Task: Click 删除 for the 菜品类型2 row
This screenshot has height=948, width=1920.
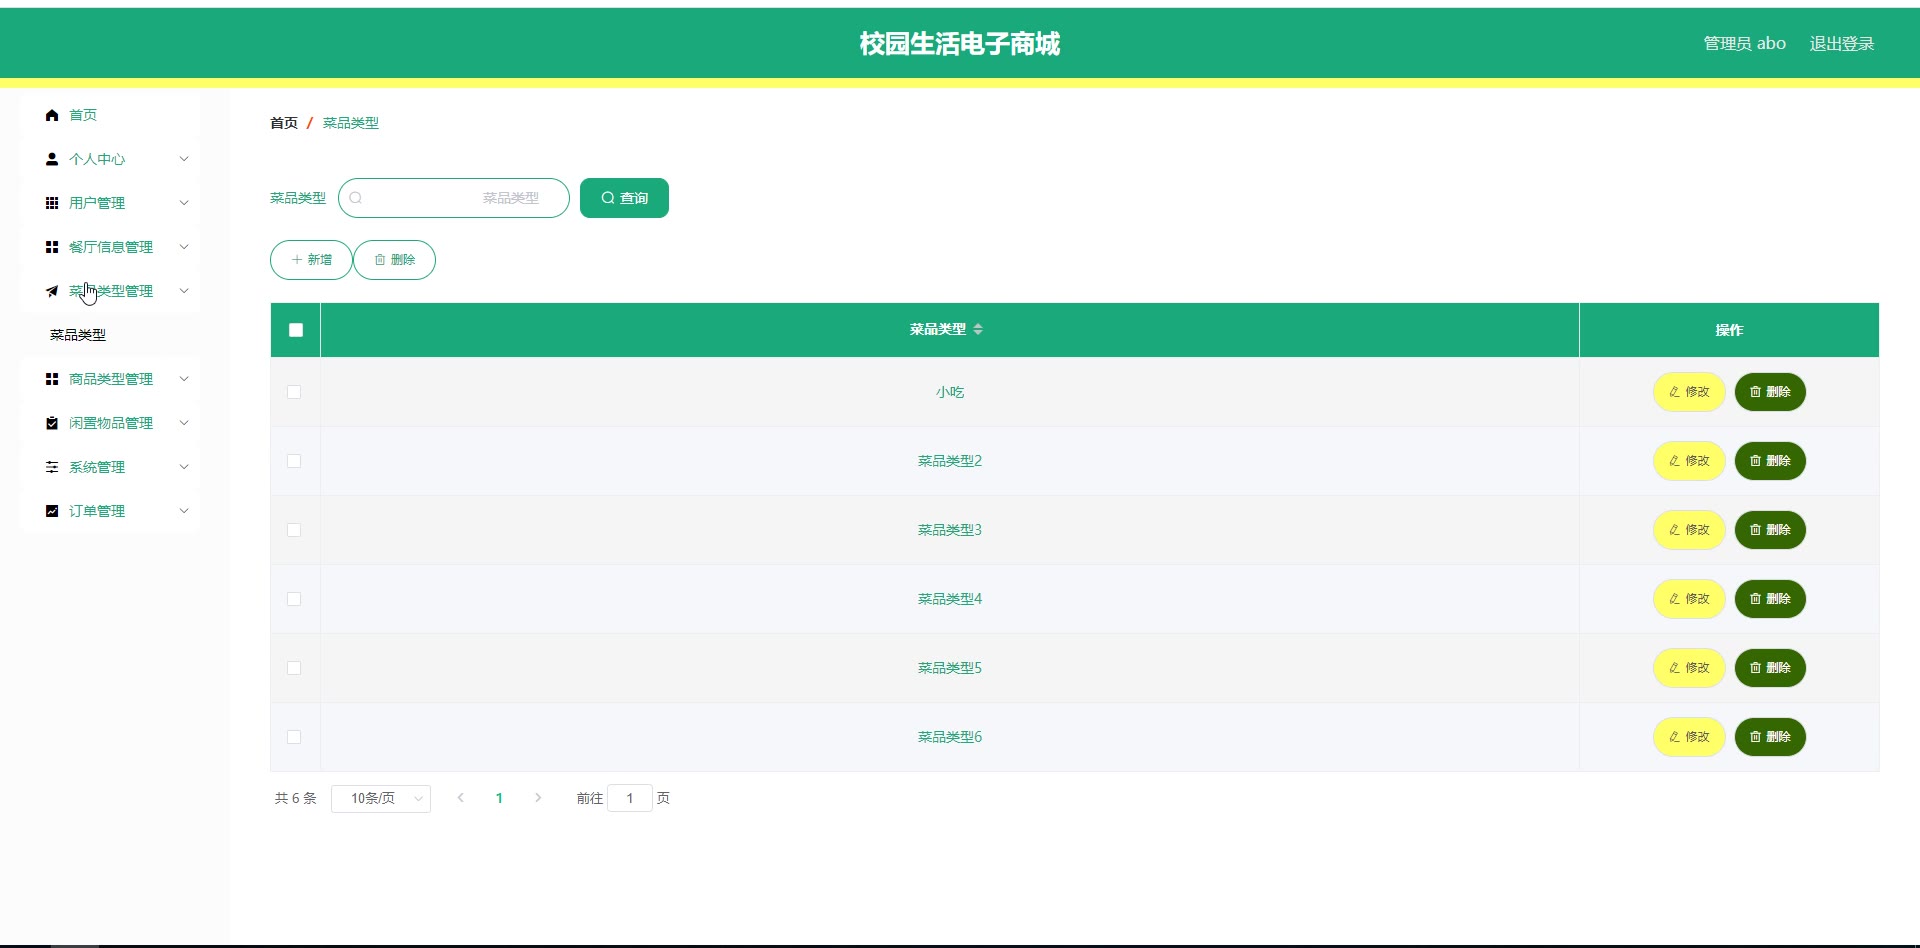Action: point(1770,461)
